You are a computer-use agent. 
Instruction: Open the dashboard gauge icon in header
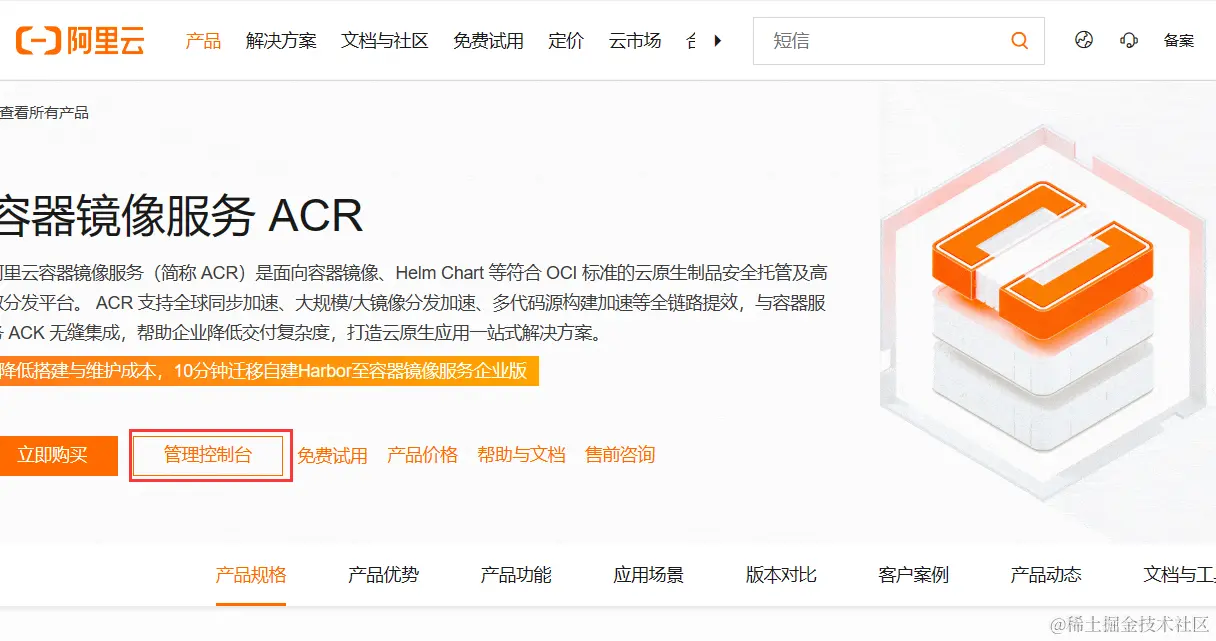pyautogui.click(x=1084, y=40)
